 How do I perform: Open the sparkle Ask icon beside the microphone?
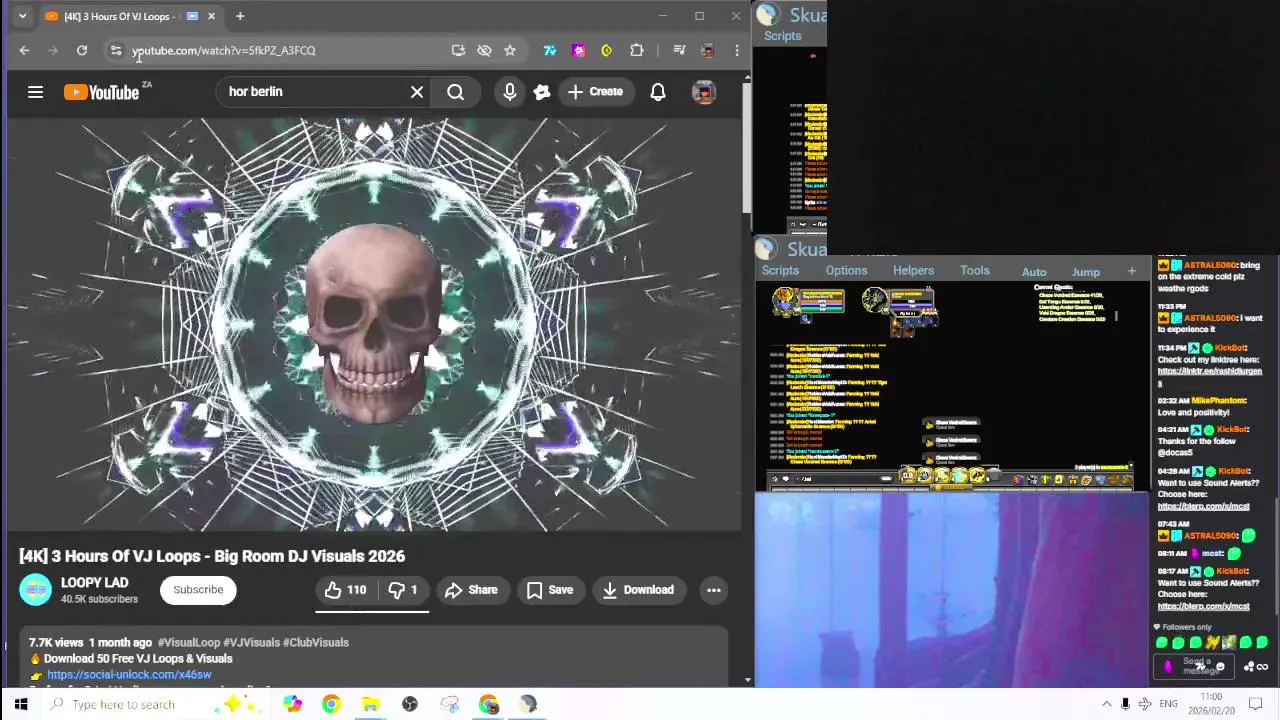point(542,92)
